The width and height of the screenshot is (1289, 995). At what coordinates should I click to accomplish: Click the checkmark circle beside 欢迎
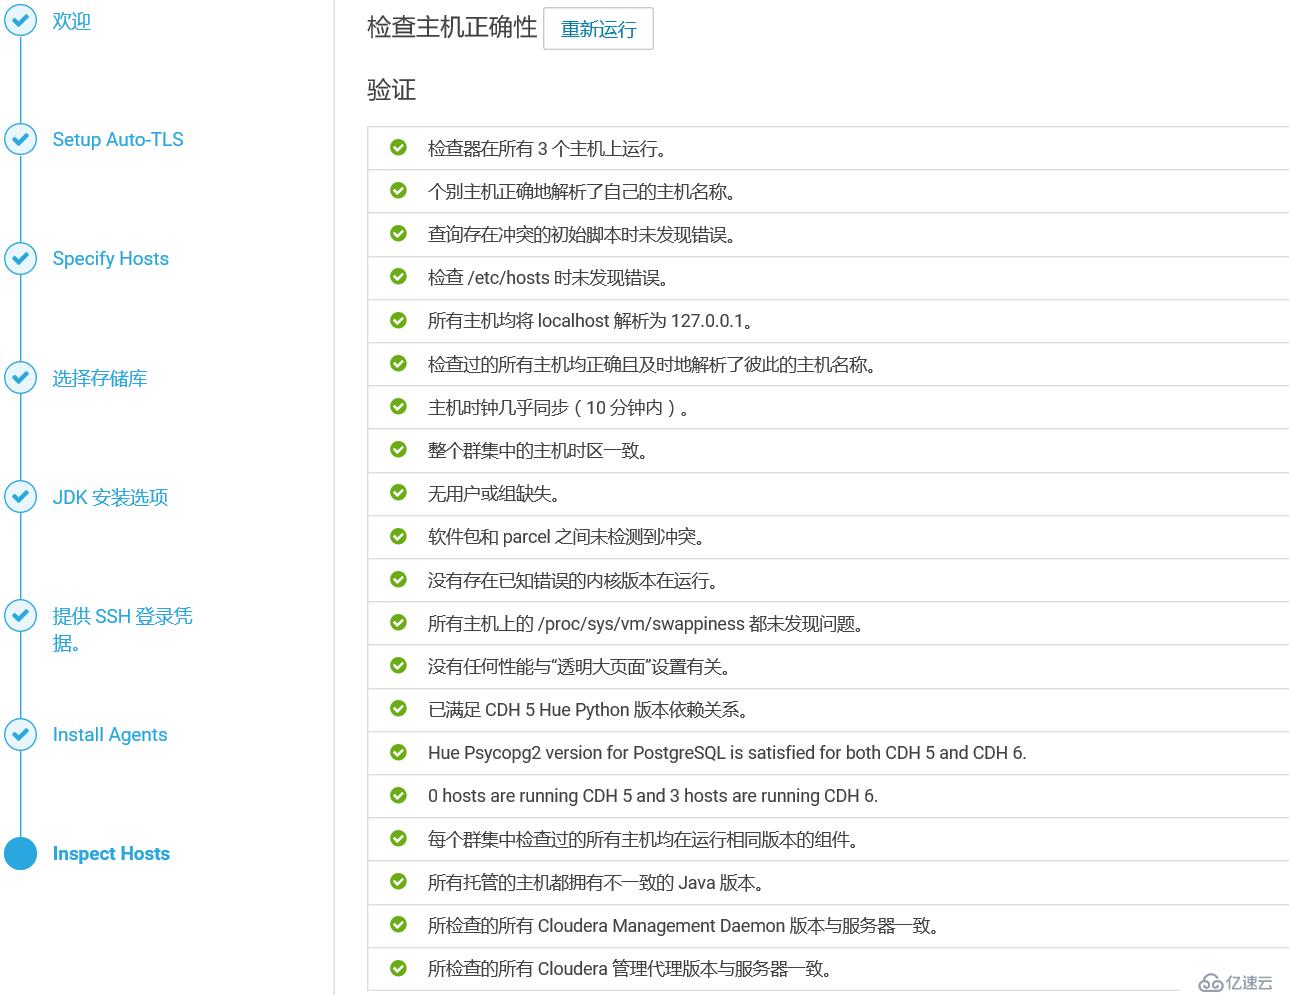click(x=20, y=20)
